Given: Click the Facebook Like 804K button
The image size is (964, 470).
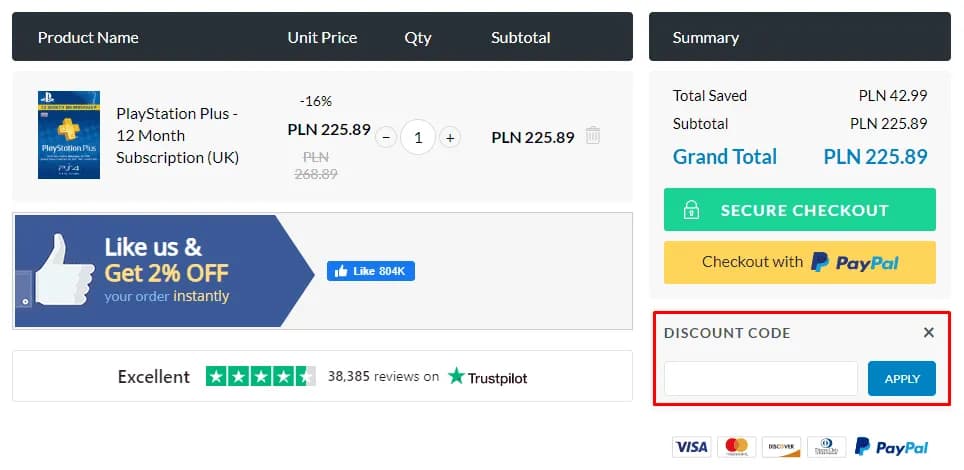Looking at the screenshot, I should tap(370, 271).
